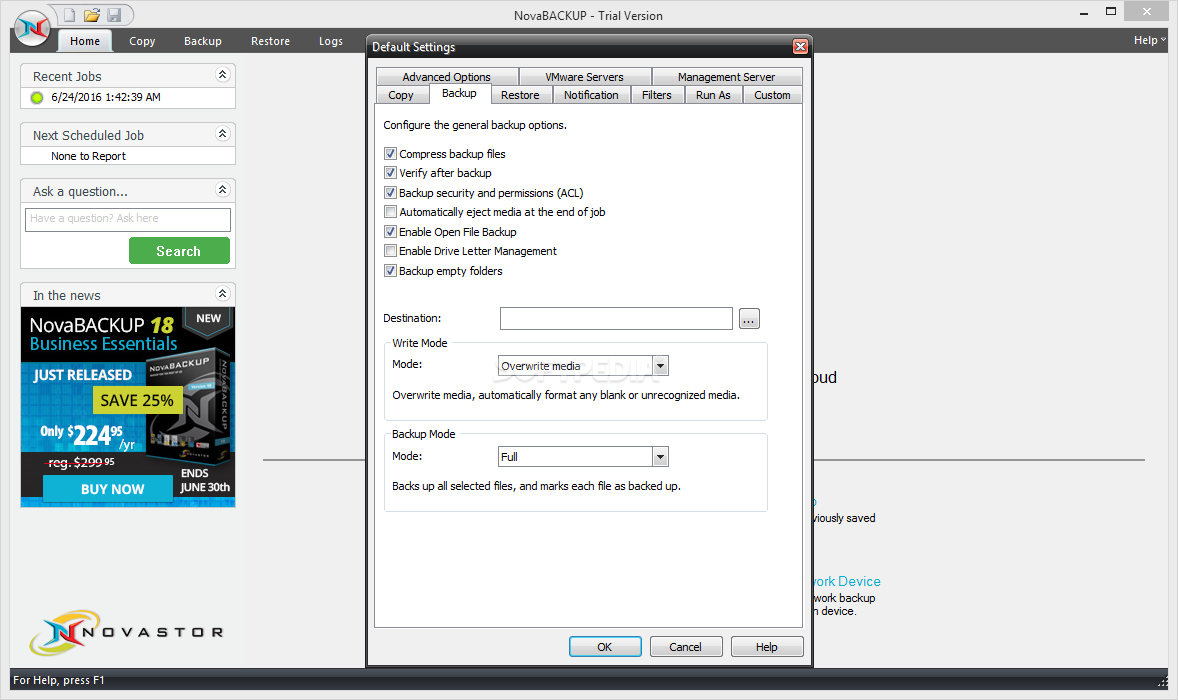
Task: Confirm settings with the OK button
Action: pyautogui.click(x=605, y=647)
